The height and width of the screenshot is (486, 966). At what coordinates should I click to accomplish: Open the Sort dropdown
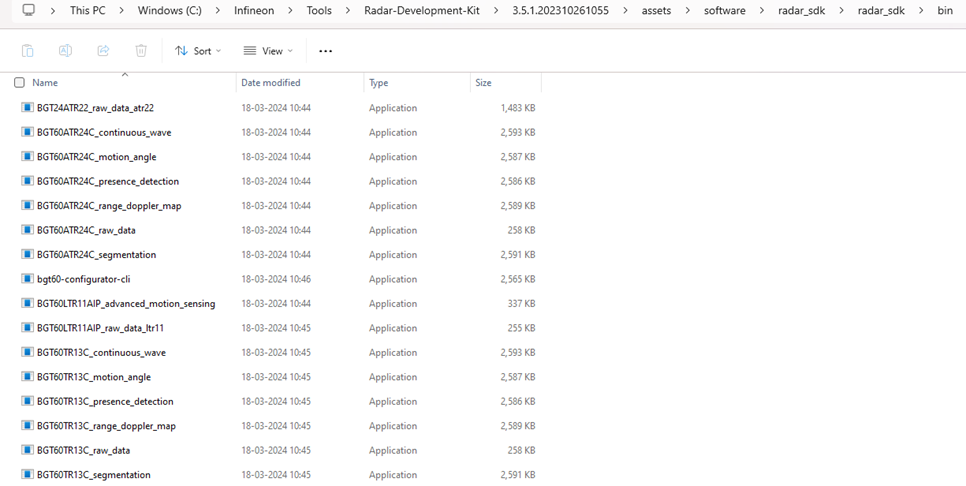point(197,51)
